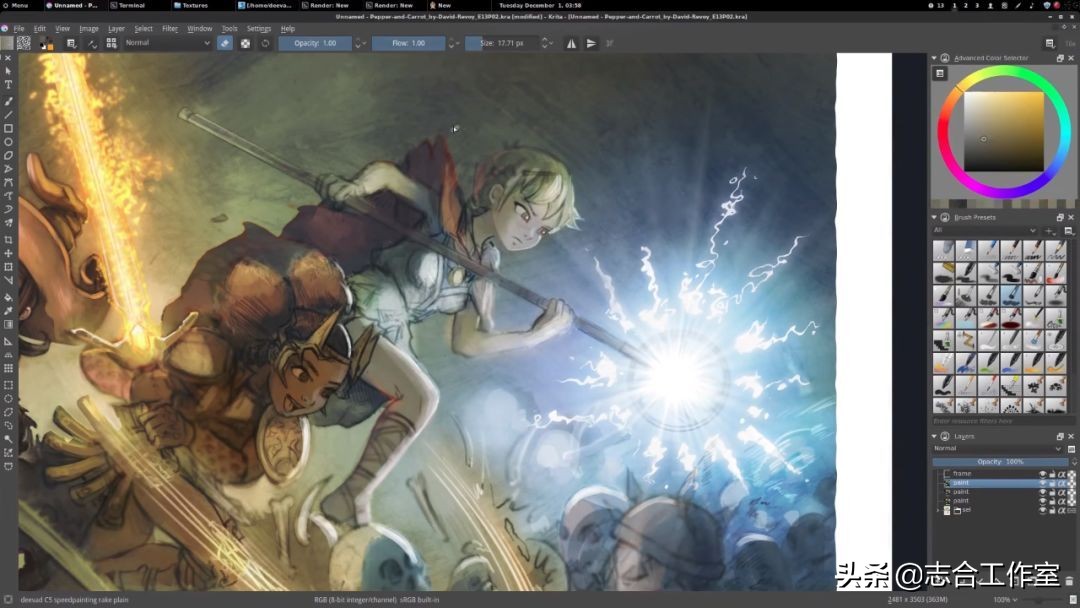The height and width of the screenshot is (608, 1080).
Task: Choose the Ellipse shape tool
Action: tap(8, 142)
